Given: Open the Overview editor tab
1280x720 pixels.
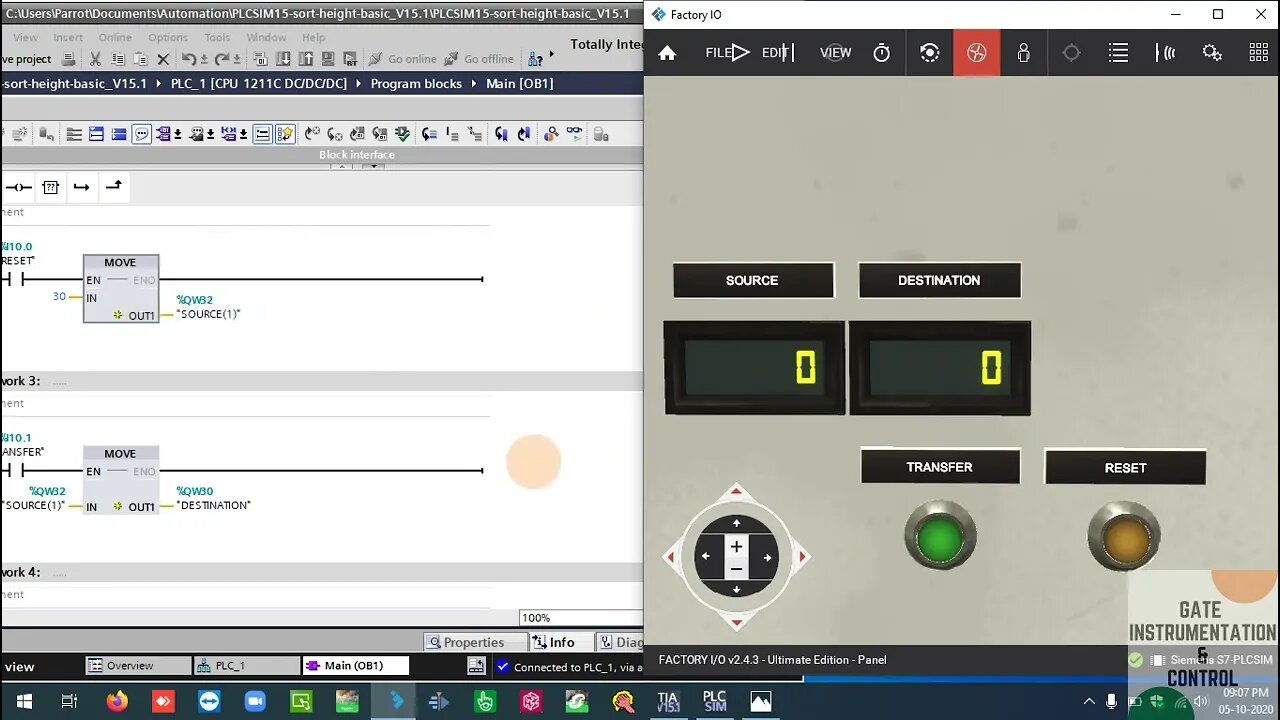Looking at the screenshot, I should tap(138, 665).
